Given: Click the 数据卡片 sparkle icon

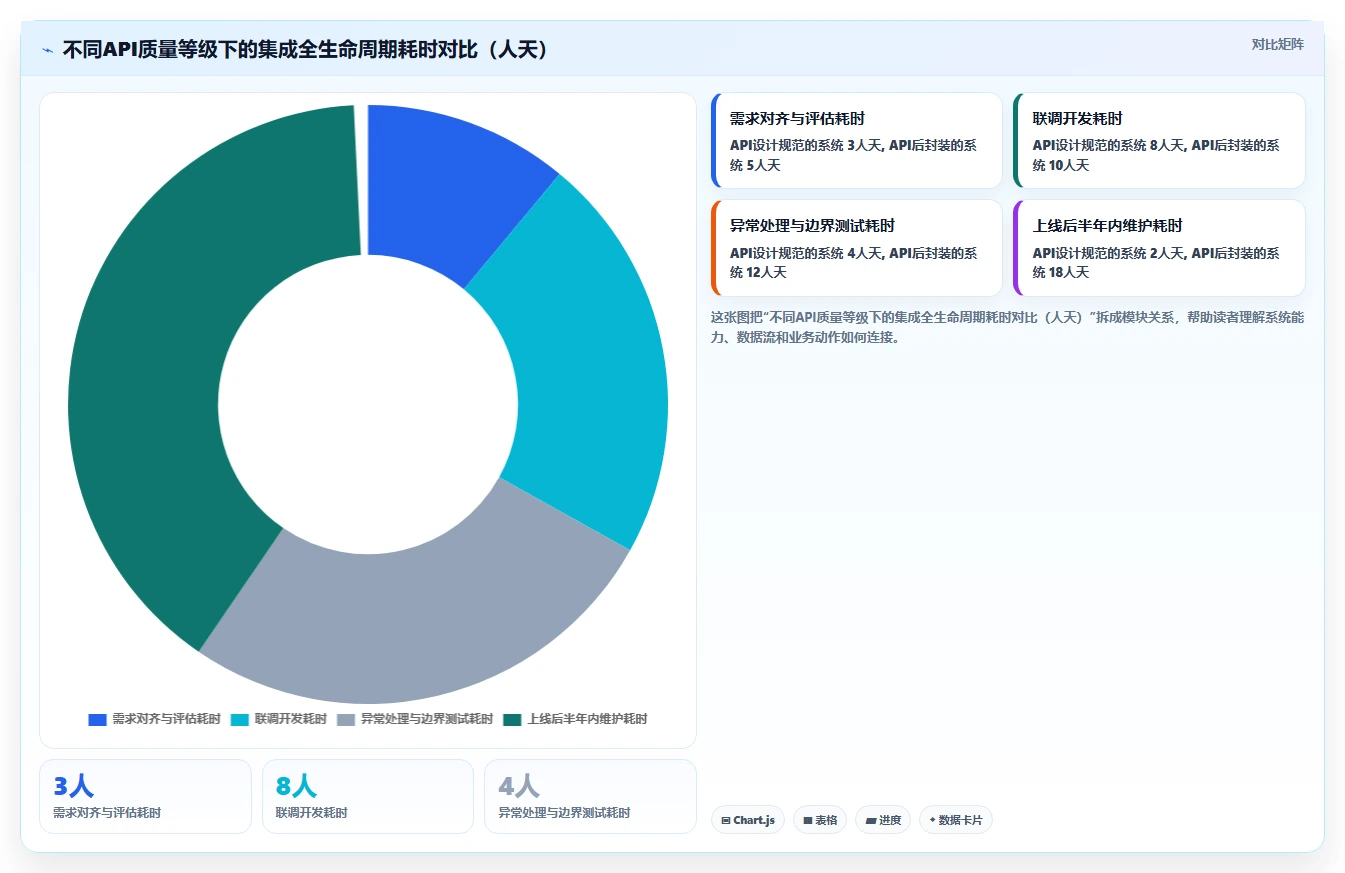Looking at the screenshot, I should coord(932,819).
